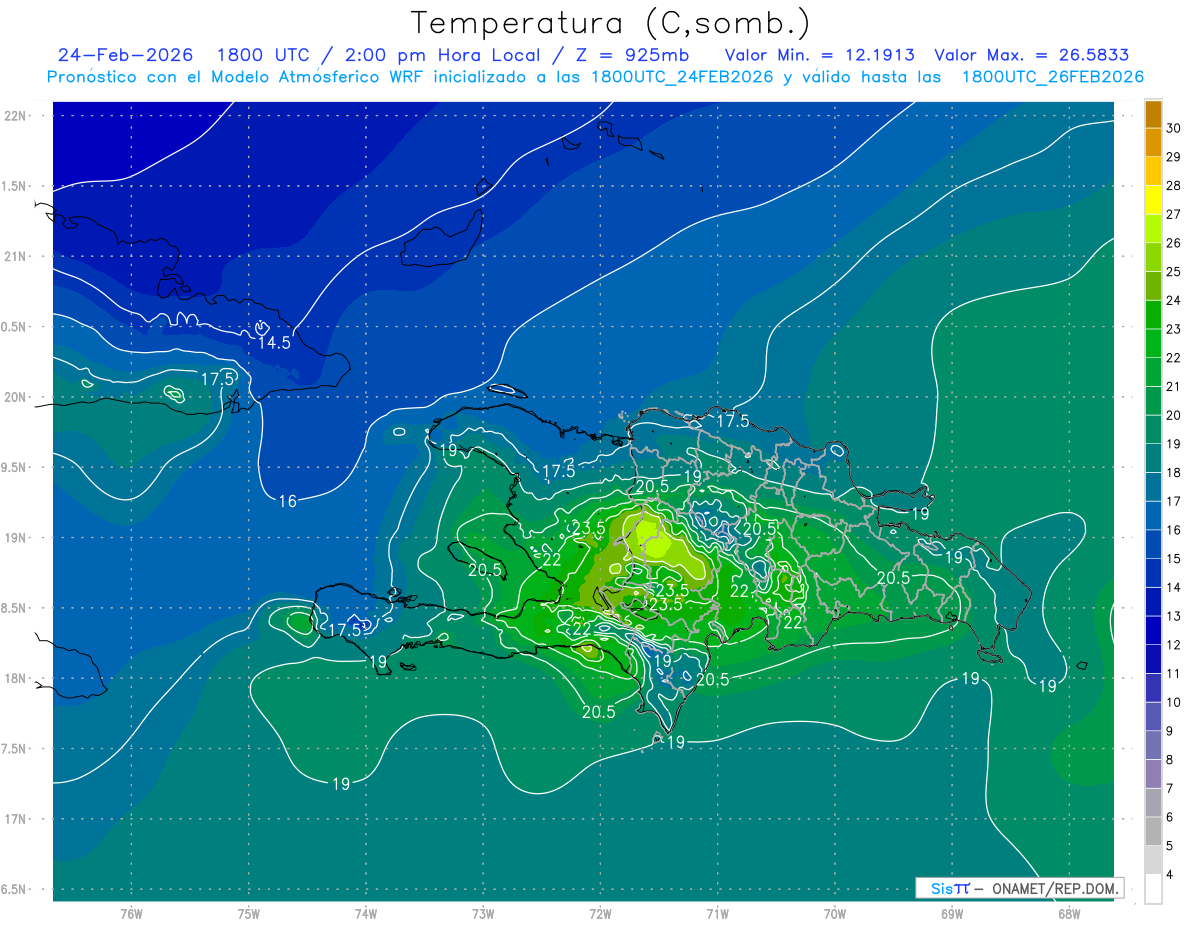
Task: Click the "14.5" contour label on the map
Action: pos(274,343)
